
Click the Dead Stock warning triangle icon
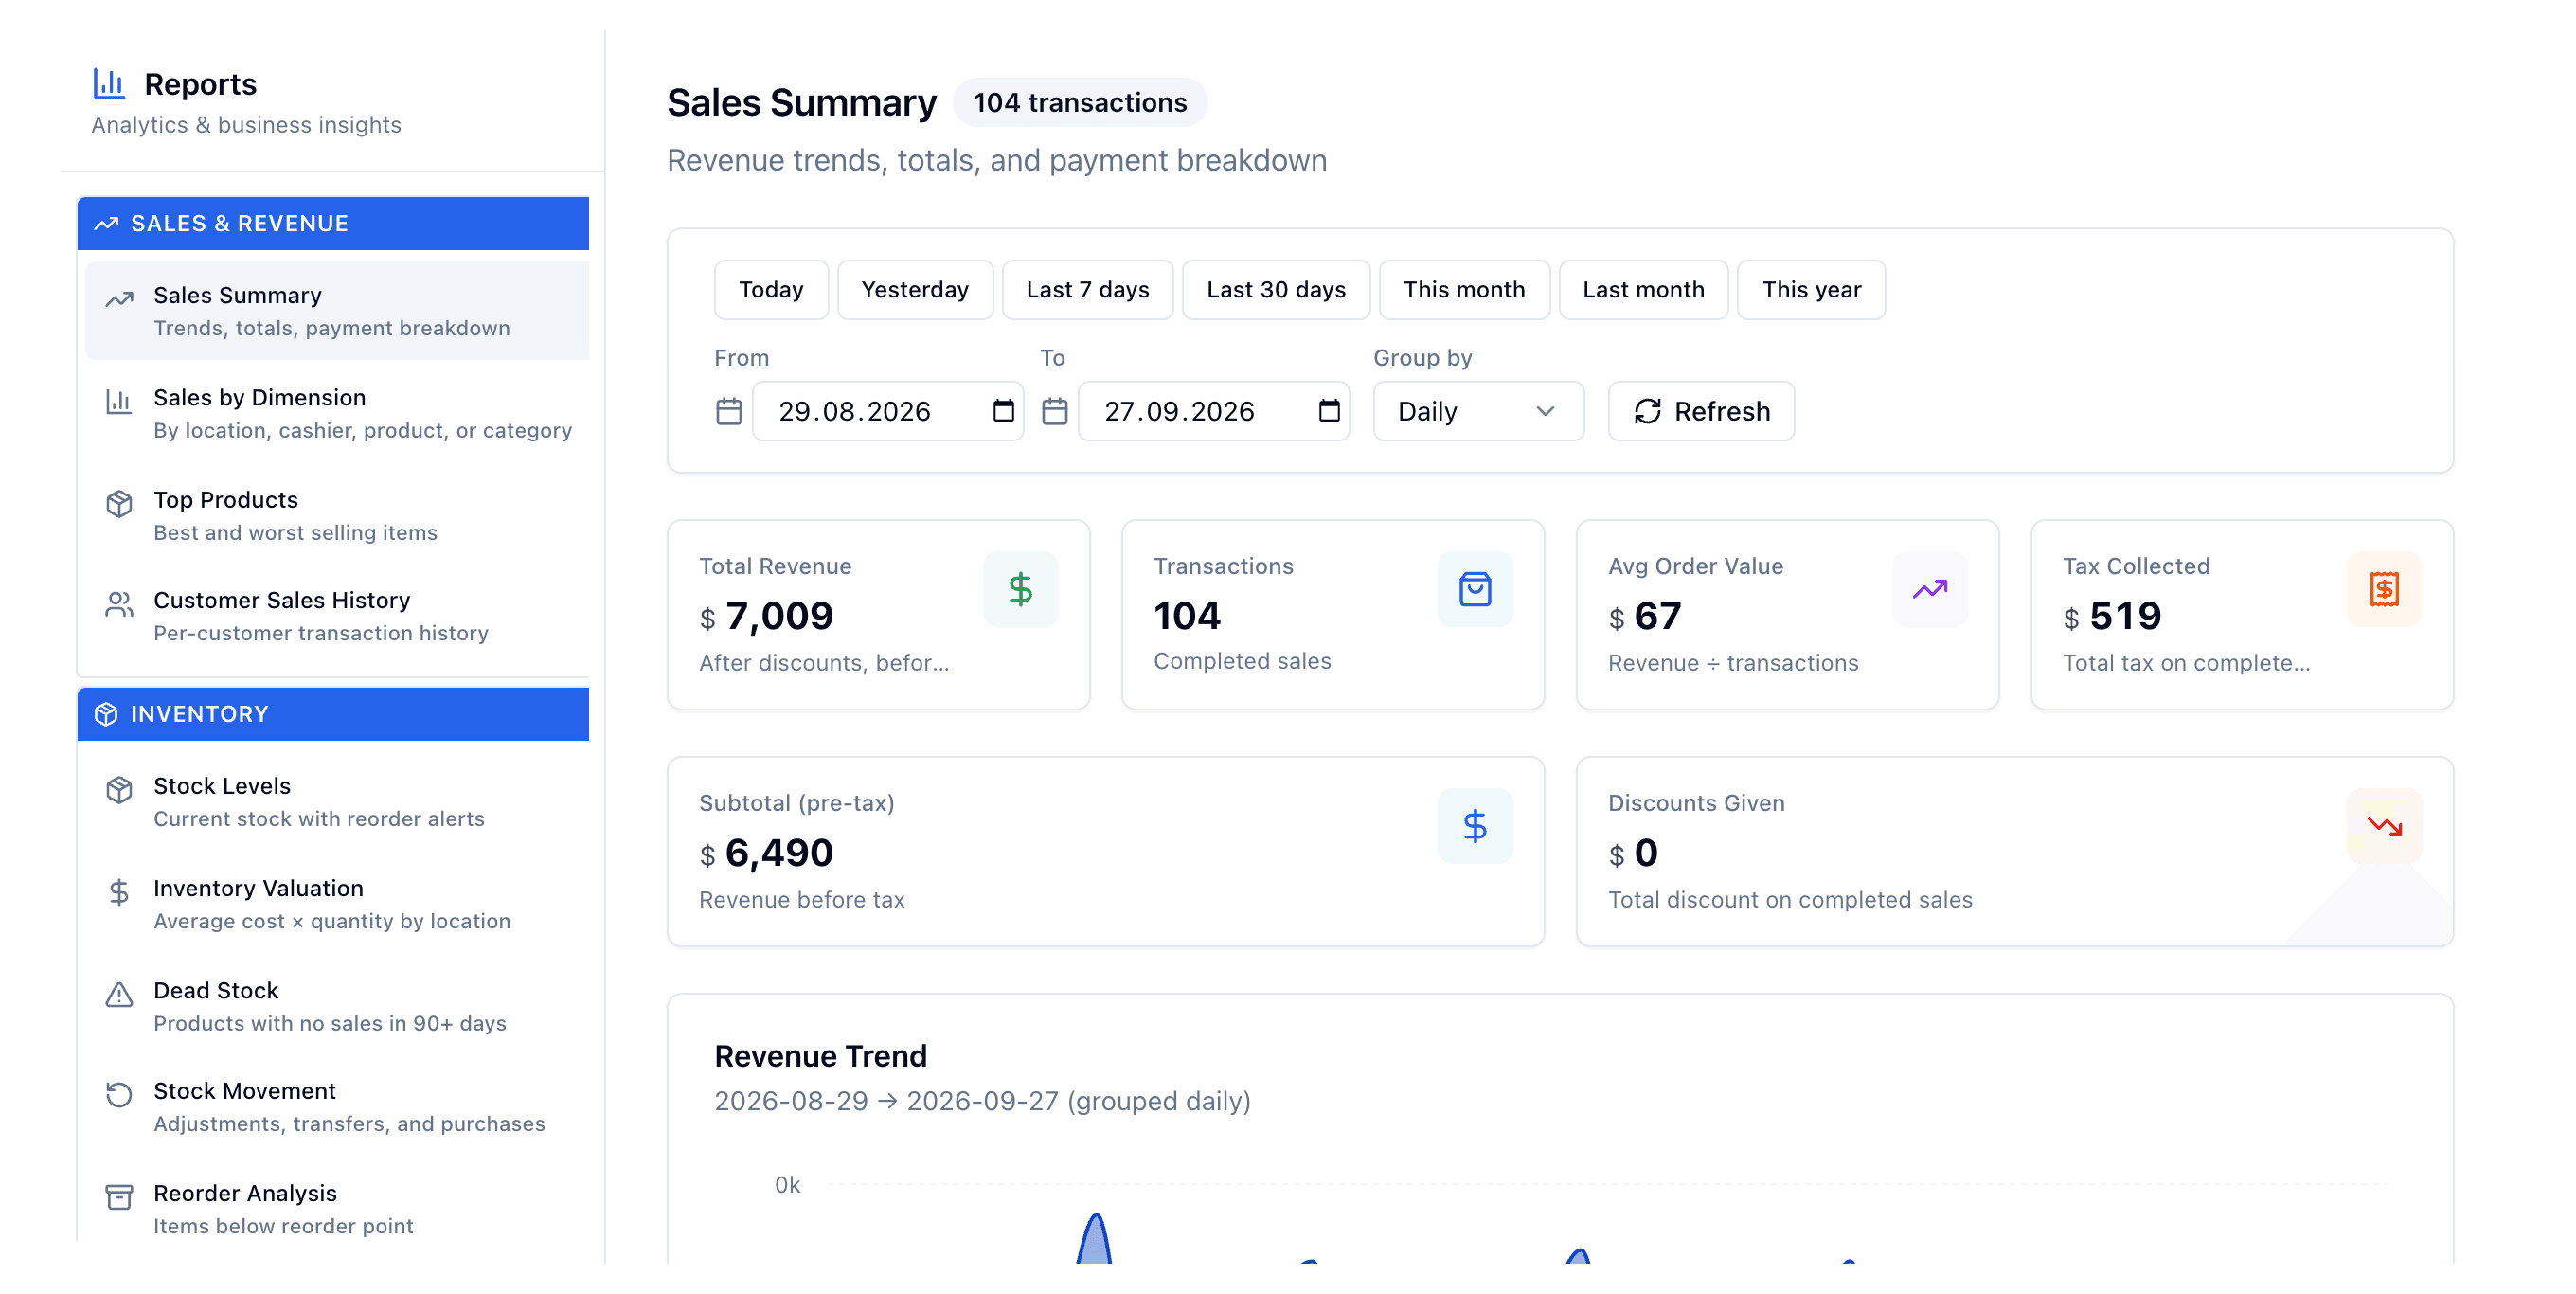coord(119,994)
